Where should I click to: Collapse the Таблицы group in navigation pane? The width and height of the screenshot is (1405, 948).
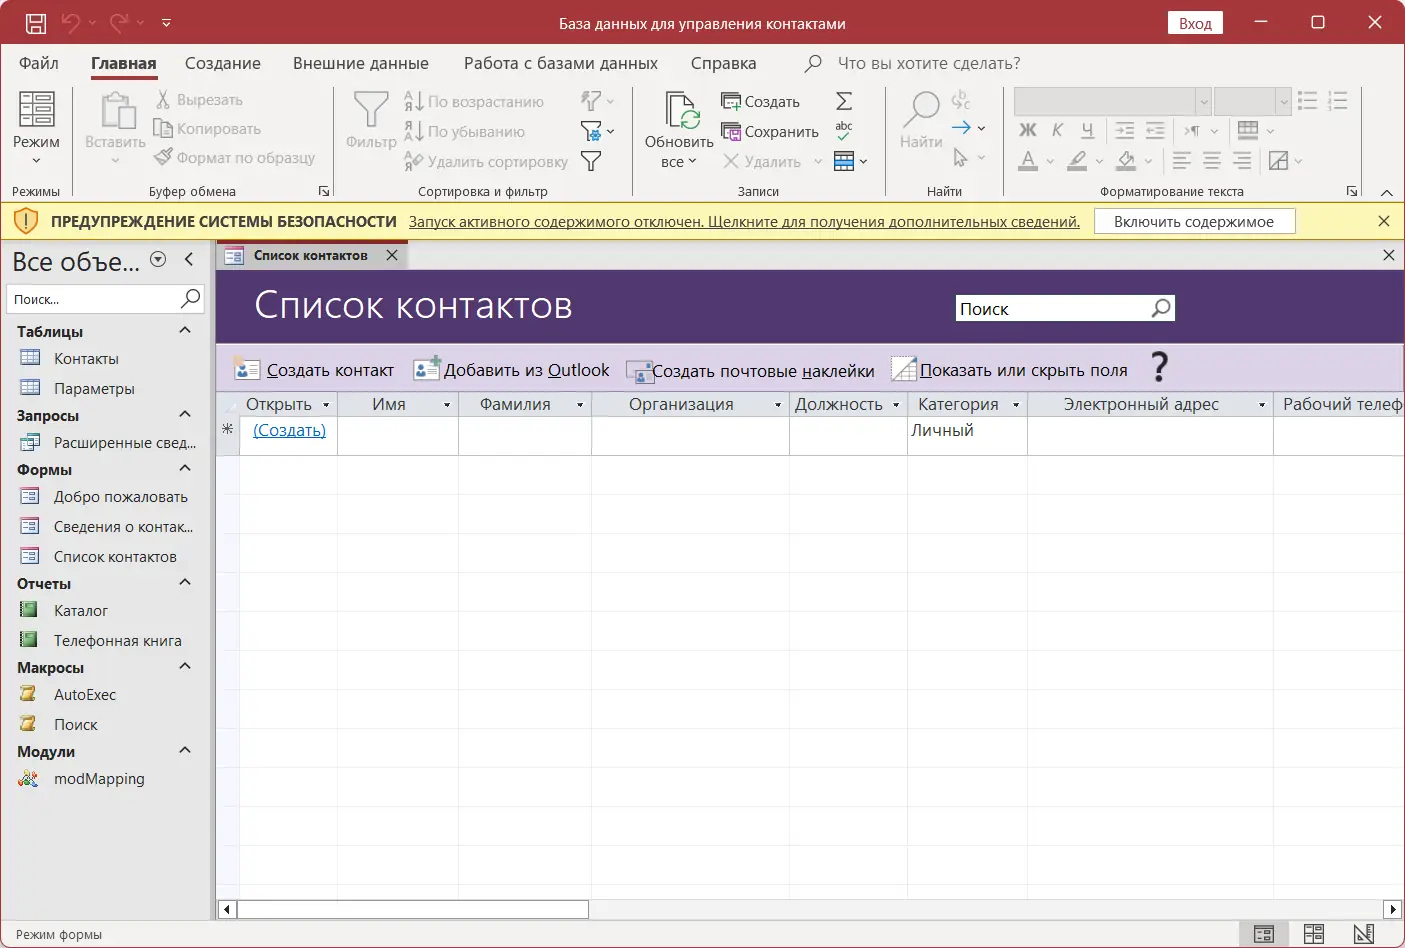click(x=185, y=331)
